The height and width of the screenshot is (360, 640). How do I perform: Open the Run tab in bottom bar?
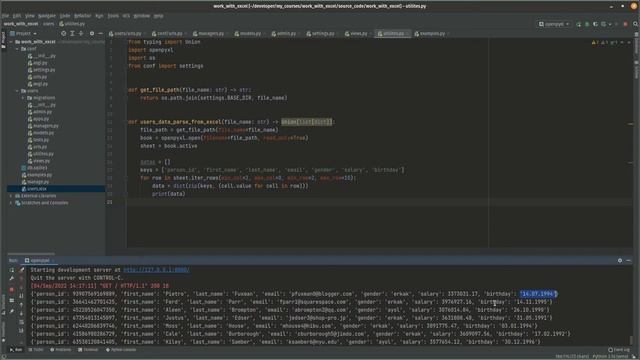point(16,350)
